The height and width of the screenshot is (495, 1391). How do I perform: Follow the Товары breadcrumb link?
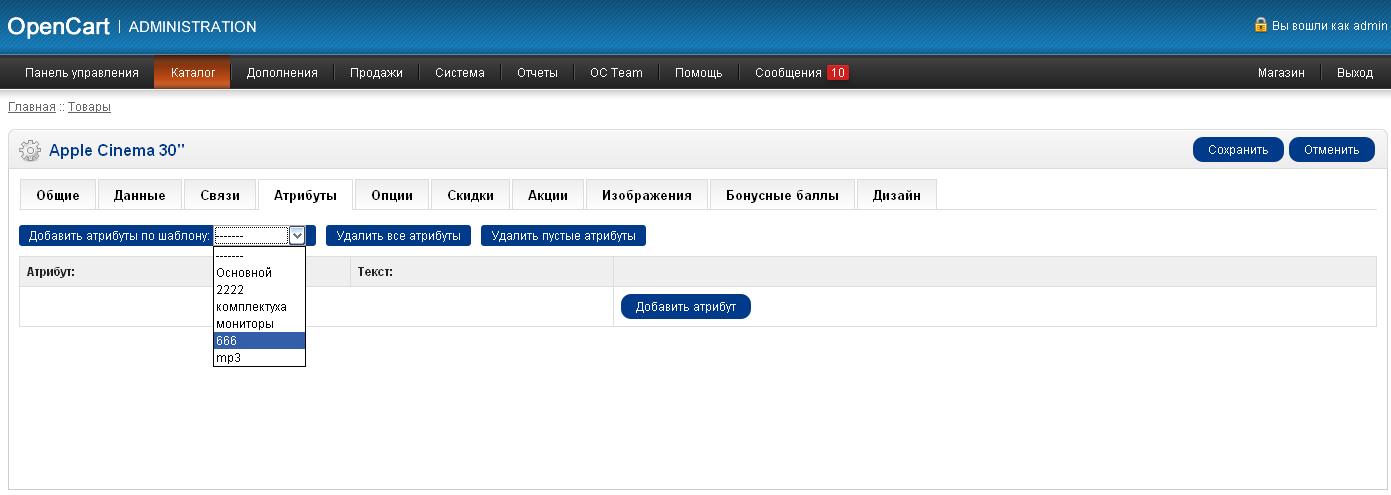[x=89, y=106]
